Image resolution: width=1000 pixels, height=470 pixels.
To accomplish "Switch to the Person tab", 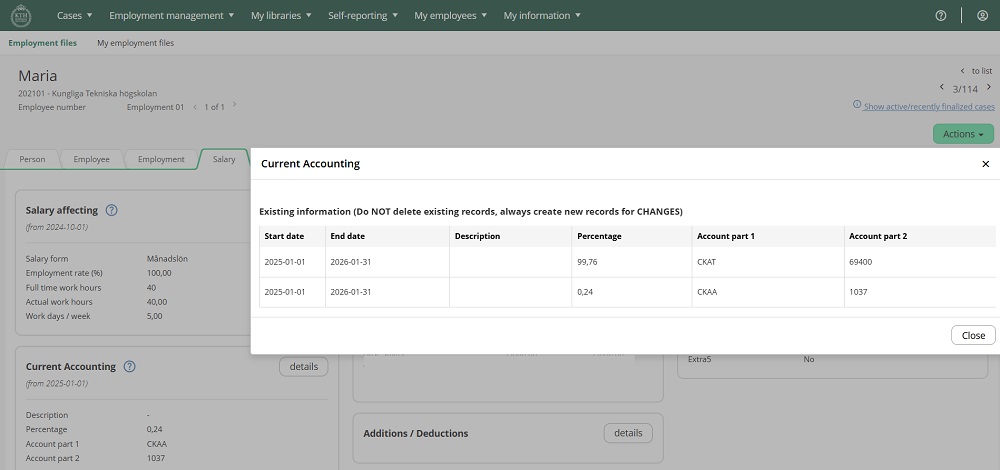I will click(32, 159).
